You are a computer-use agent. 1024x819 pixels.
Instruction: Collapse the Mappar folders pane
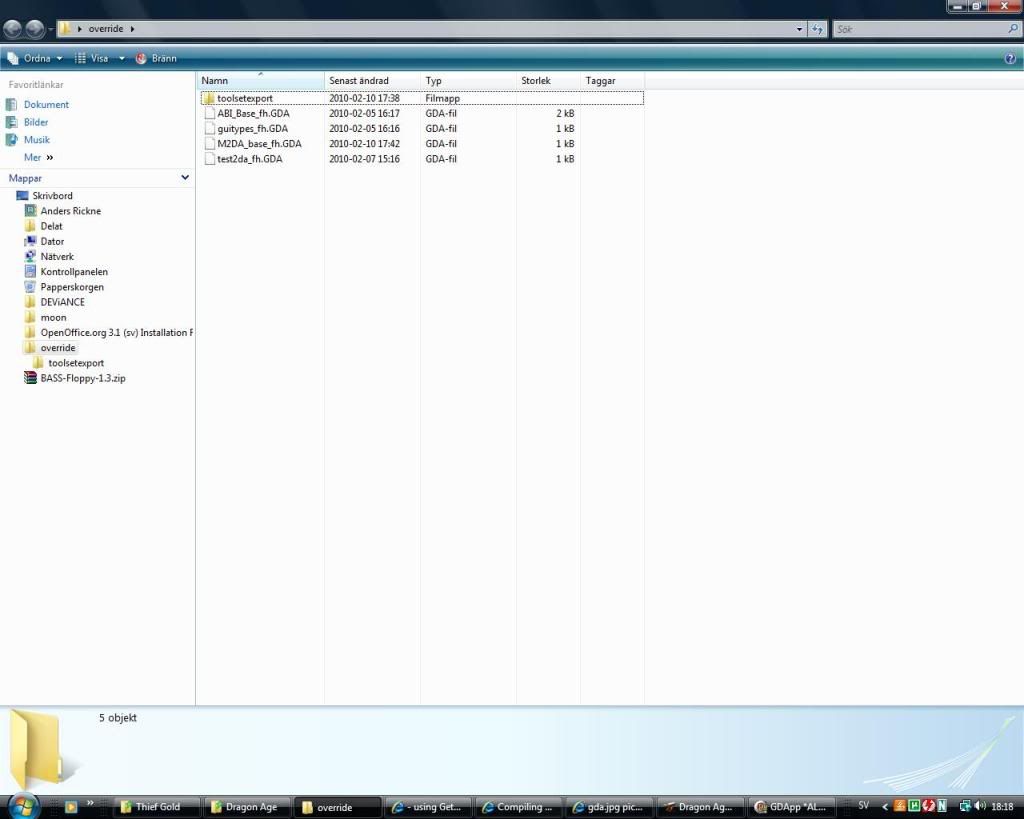[185, 178]
